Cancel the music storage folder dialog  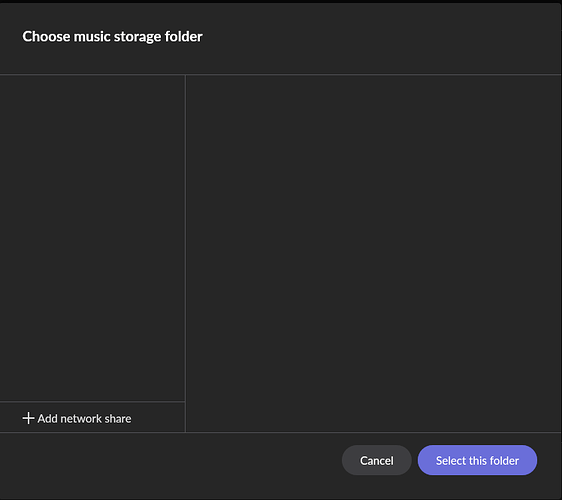[x=376, y=460]
